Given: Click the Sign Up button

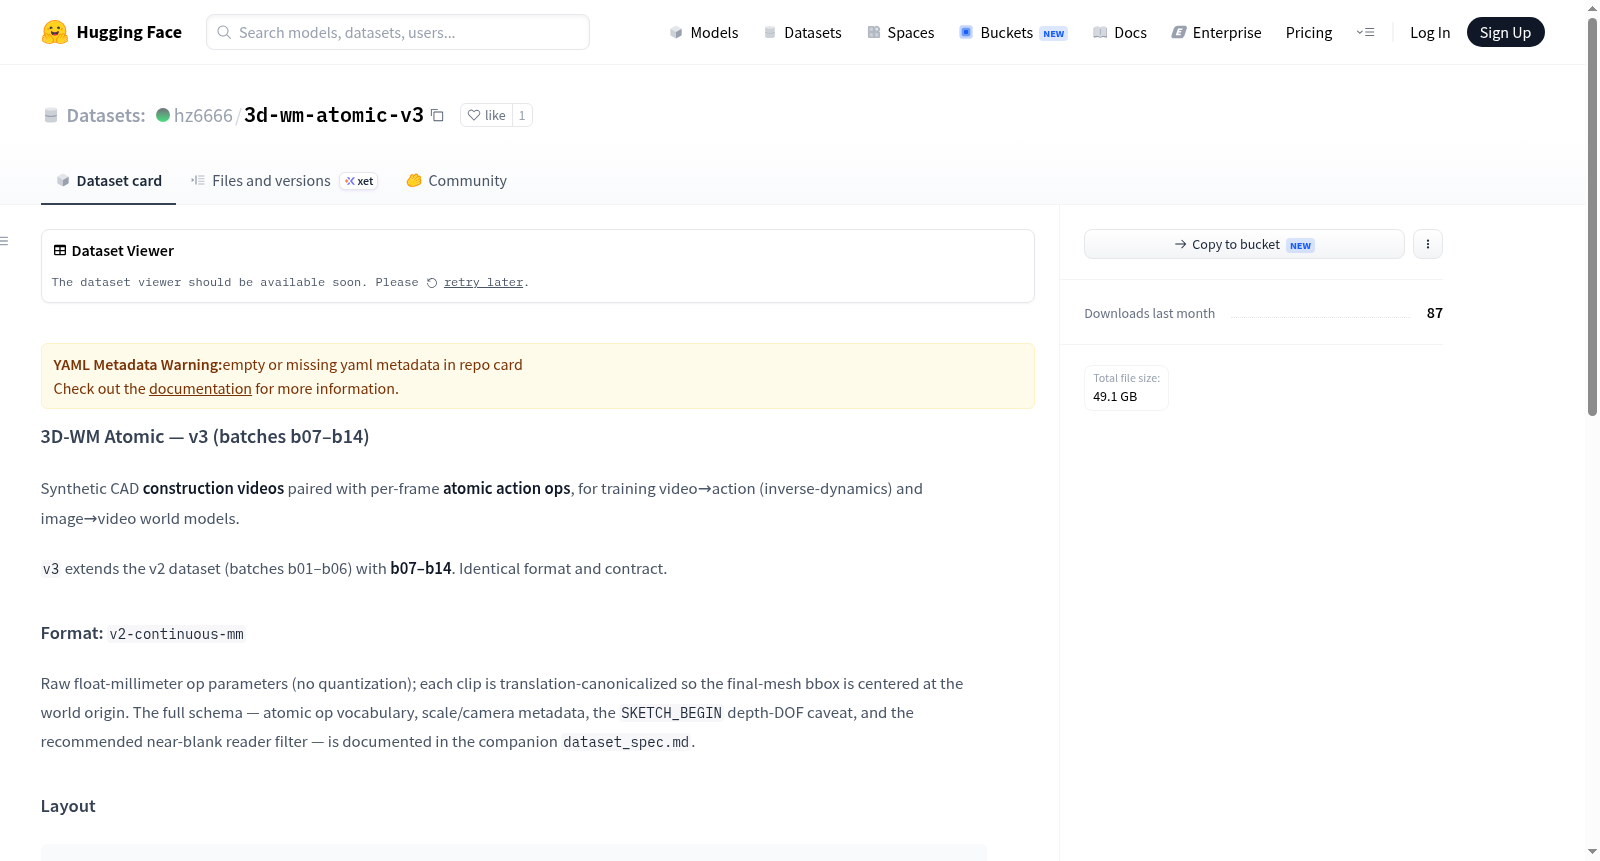Looking at the screenshot, I should tap(1505, 32).
